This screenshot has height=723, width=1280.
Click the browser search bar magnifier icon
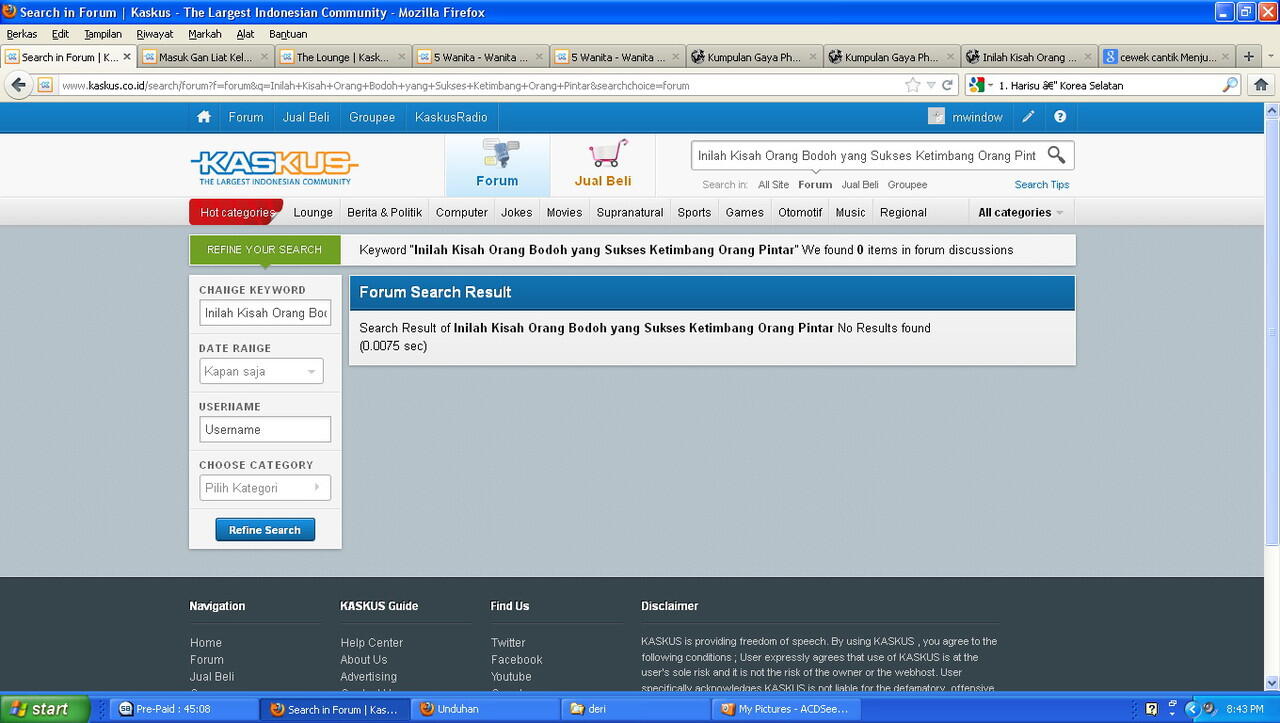(x=1230, y=85)
